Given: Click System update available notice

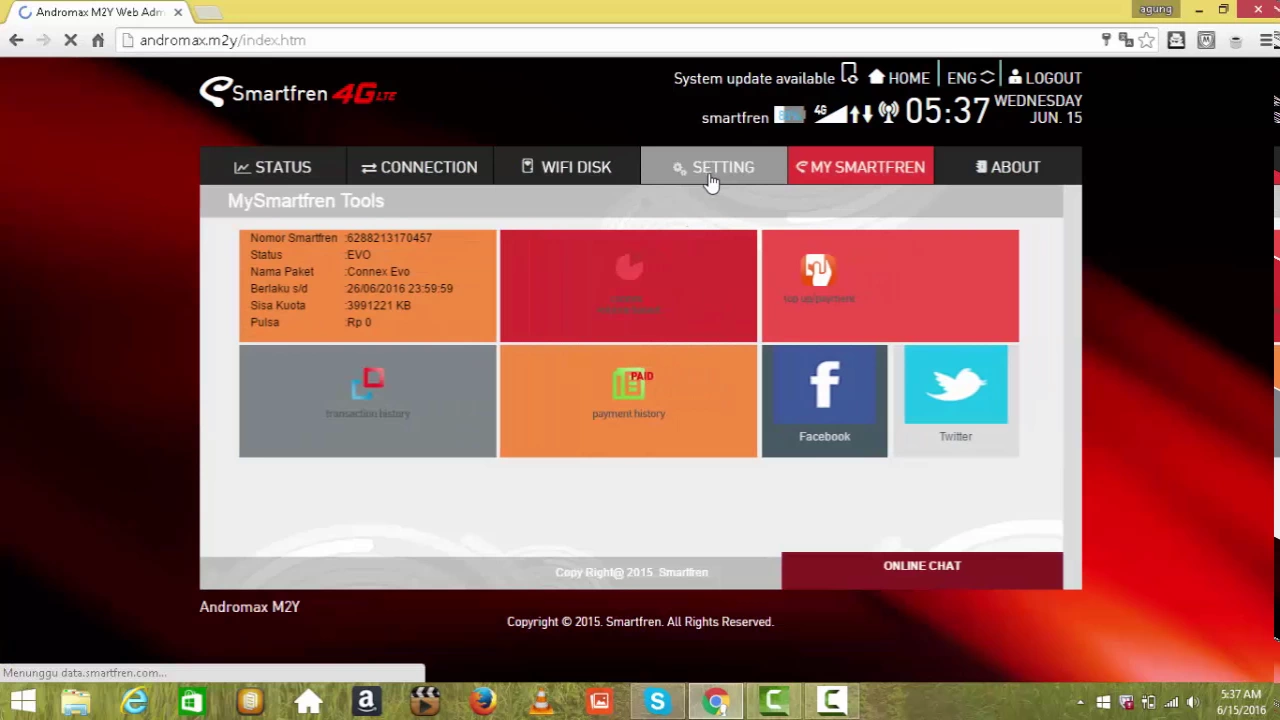Looking at the screenshot, I should 754,78.
